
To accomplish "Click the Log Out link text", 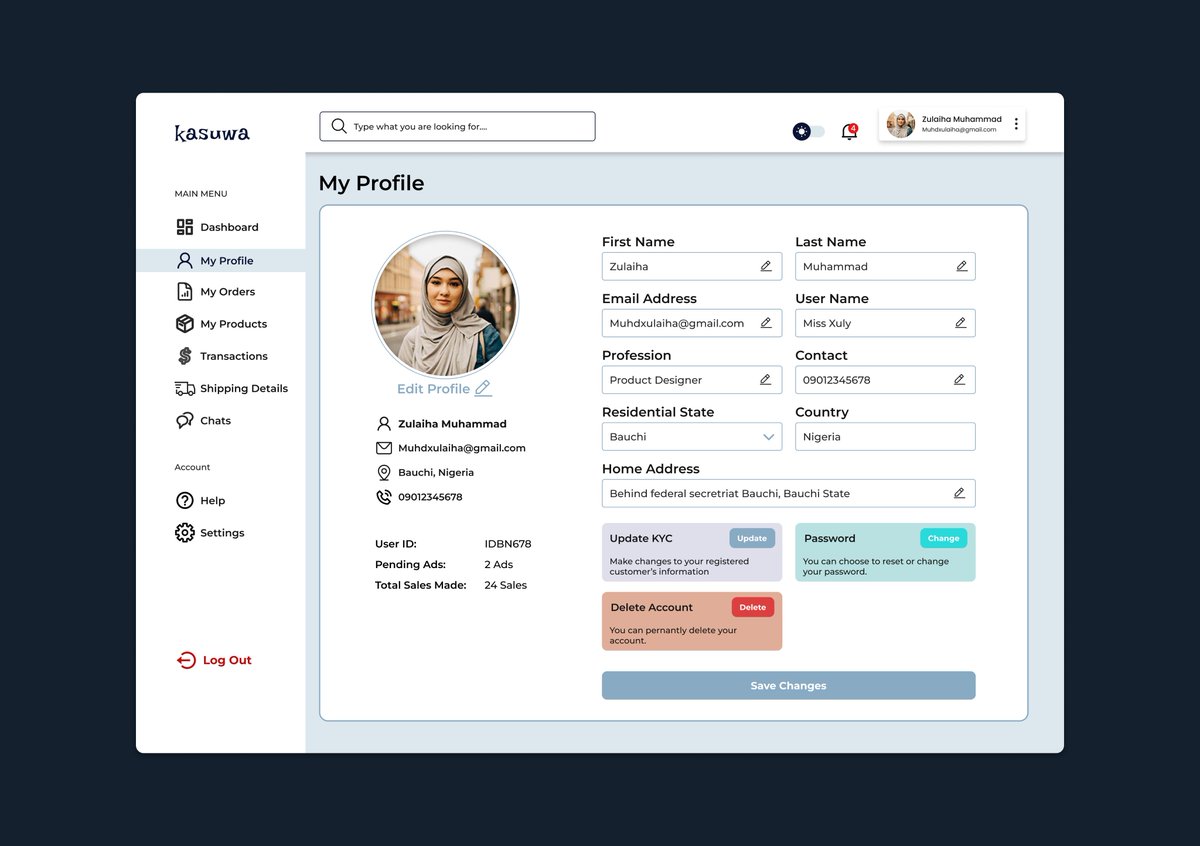I will (227, 660).
